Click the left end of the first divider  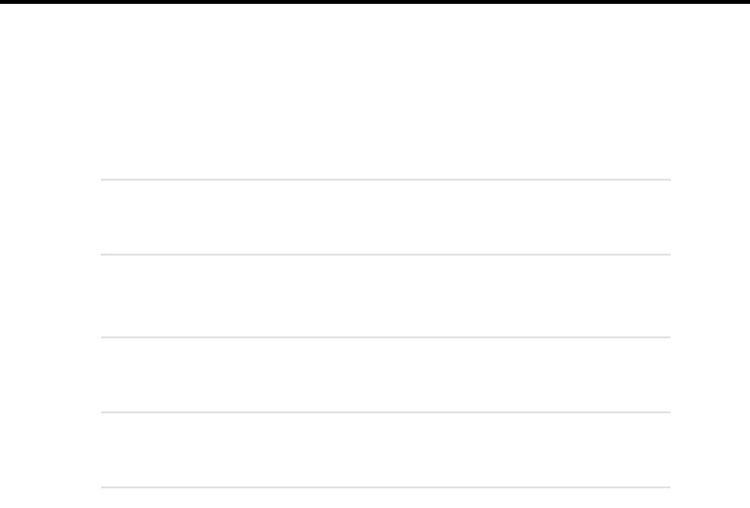tap(104, 180)
